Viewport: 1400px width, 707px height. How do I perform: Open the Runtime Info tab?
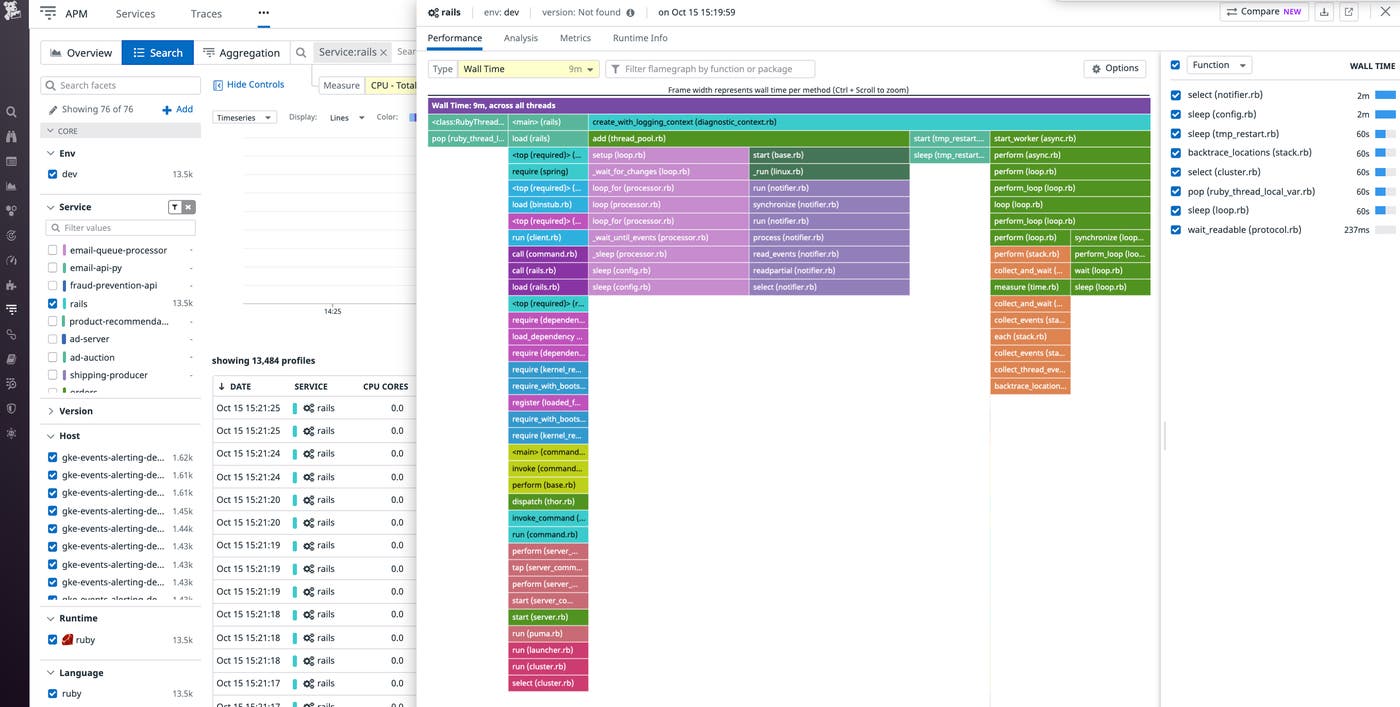pos(640,38)
